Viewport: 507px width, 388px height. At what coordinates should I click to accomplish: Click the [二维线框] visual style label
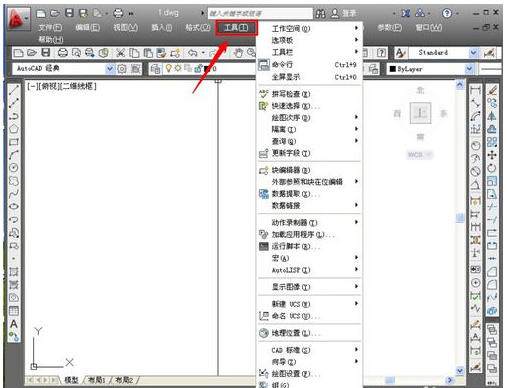(78, 87)
